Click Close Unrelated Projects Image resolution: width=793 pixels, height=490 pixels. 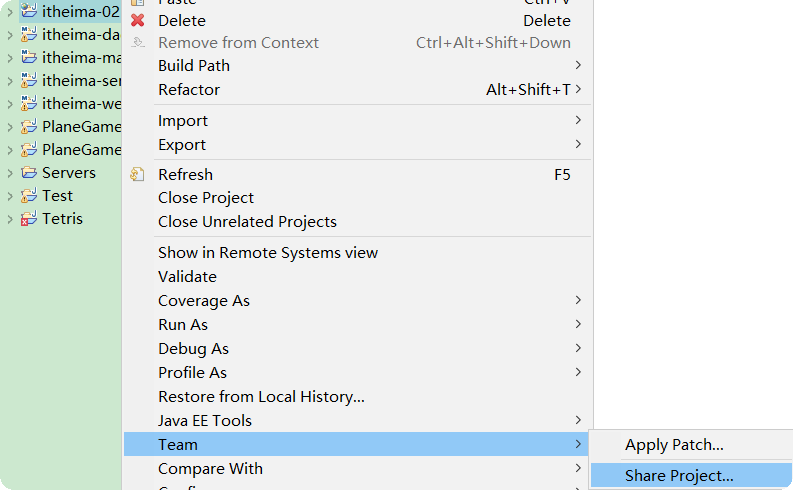pyautogui.click(x=247, y=222)
